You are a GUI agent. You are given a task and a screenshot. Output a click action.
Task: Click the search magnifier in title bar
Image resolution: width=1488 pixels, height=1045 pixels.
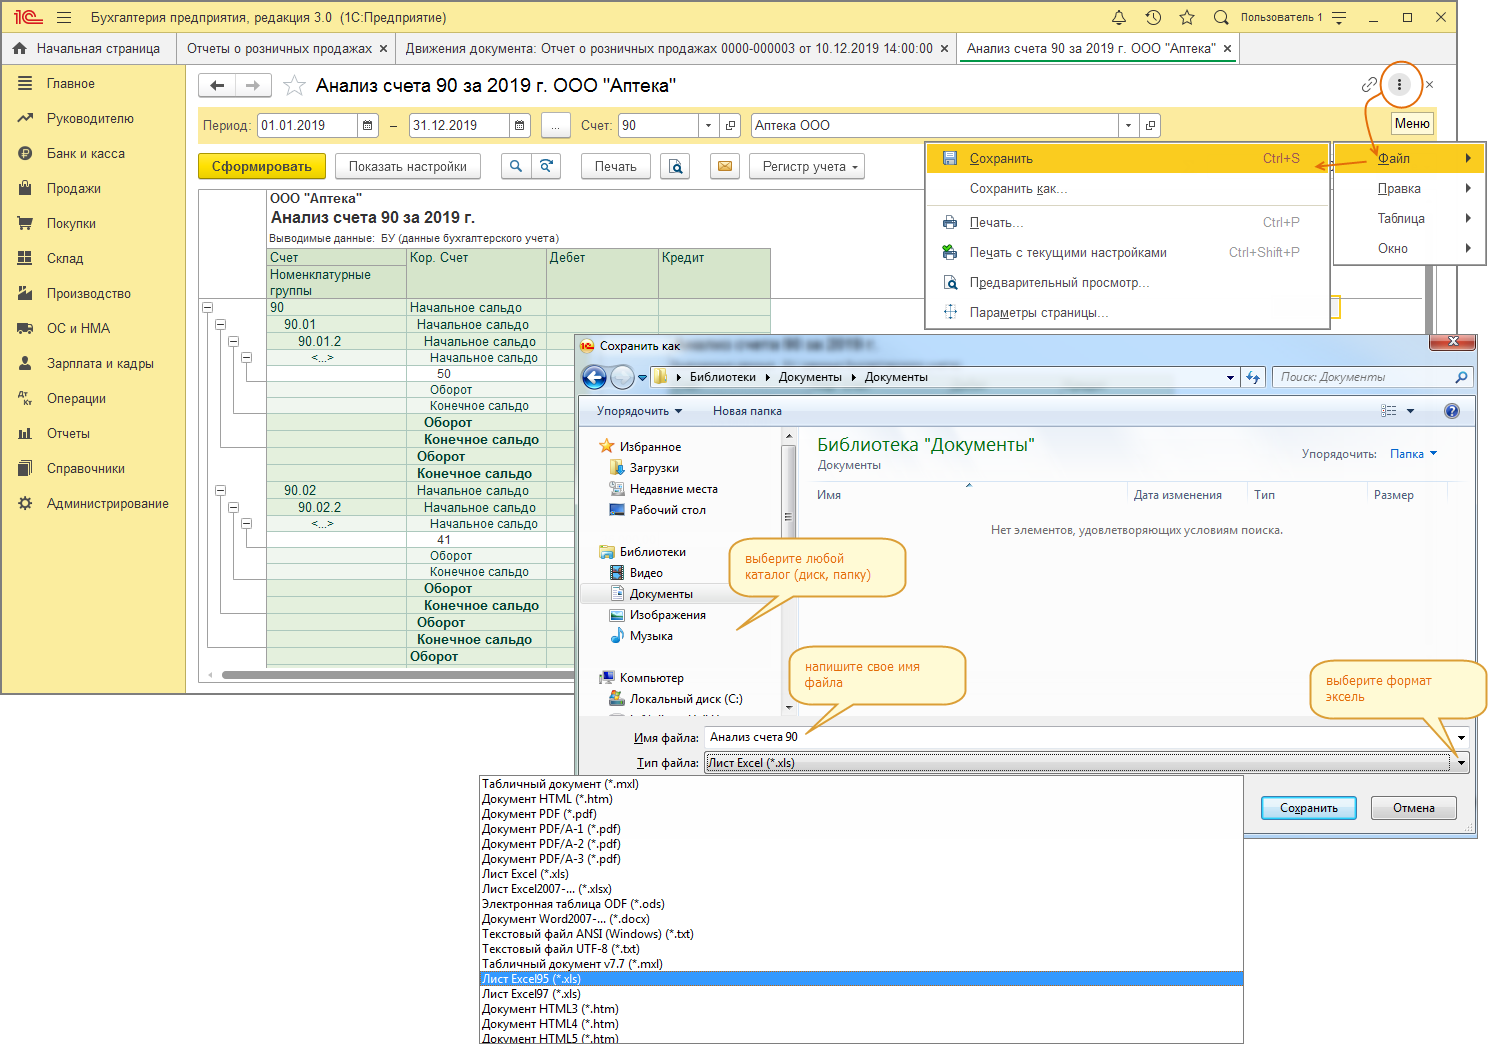[1221, 17]
